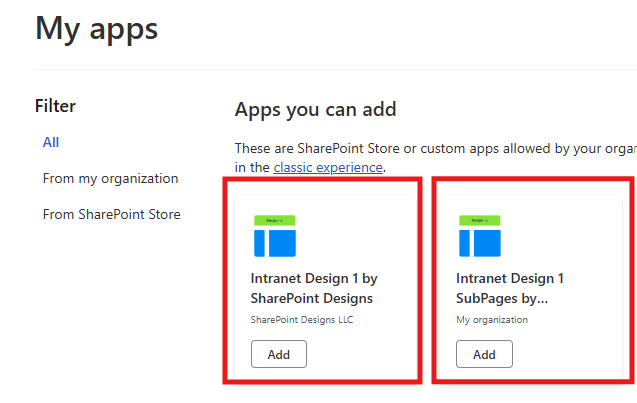Click the Intranet Design 1 SubPages app icon
The height and width of the screenshot is (403, 637).
(x=480, y=236)
